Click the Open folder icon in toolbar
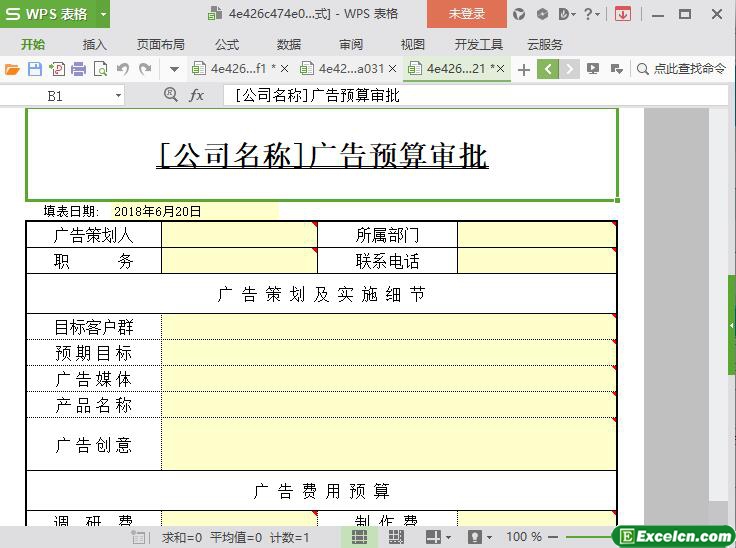The width and height of the screenshot is (736, 548). (x=12, y=69)
